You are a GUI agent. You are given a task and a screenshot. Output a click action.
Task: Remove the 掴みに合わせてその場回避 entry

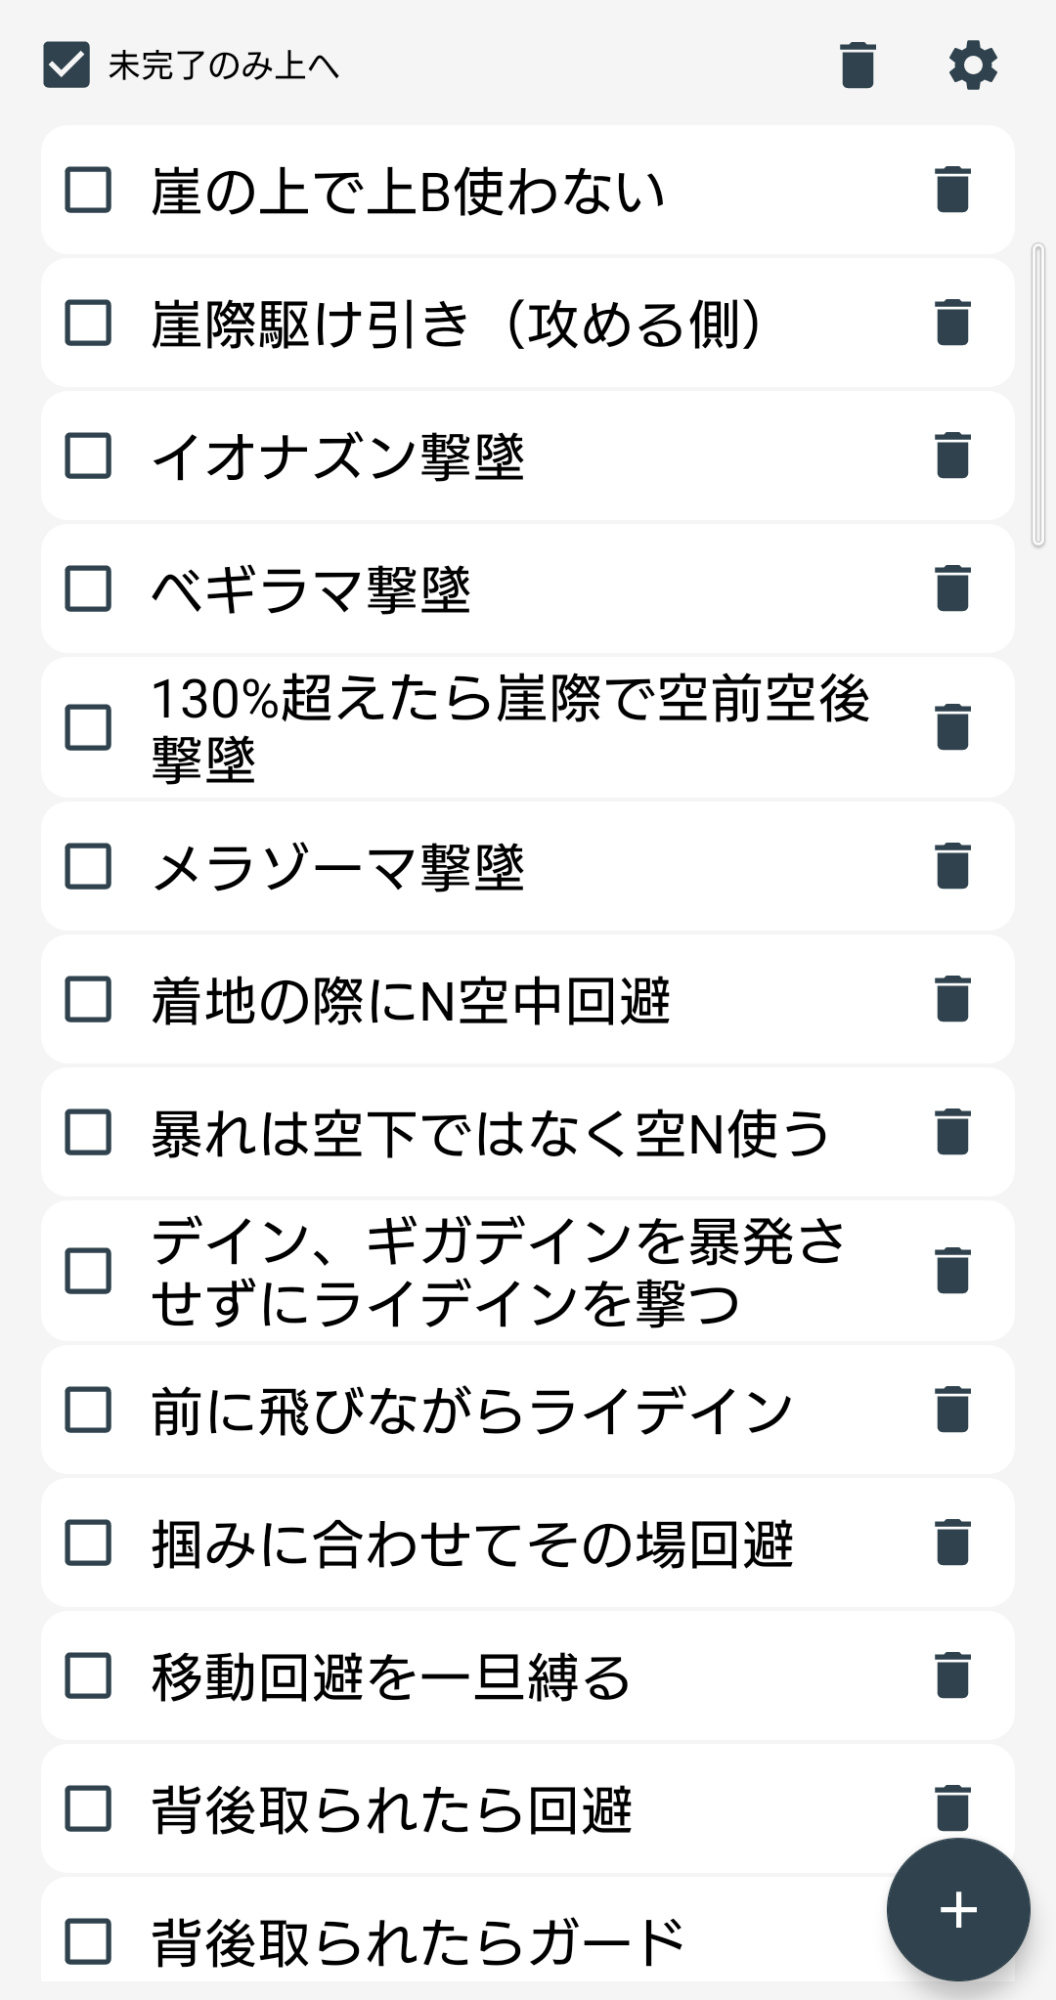click(x=952, y=1543)
